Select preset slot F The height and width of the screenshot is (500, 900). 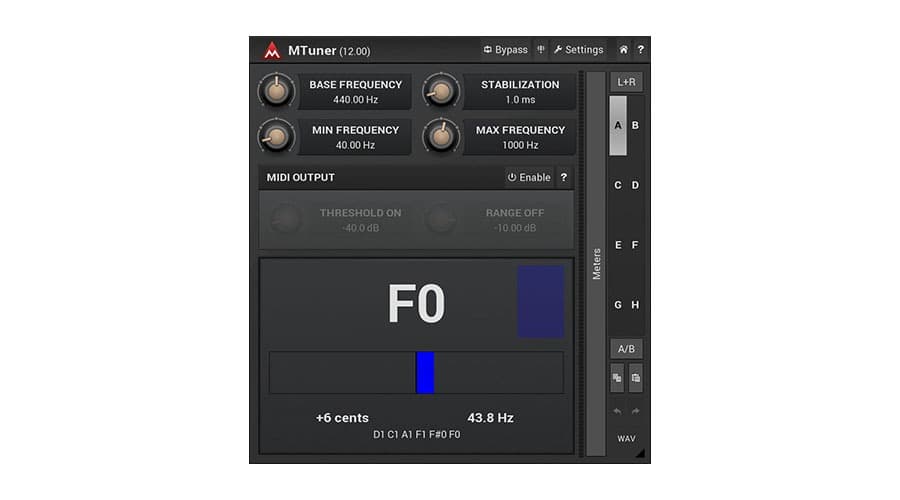tap(635, 245)
